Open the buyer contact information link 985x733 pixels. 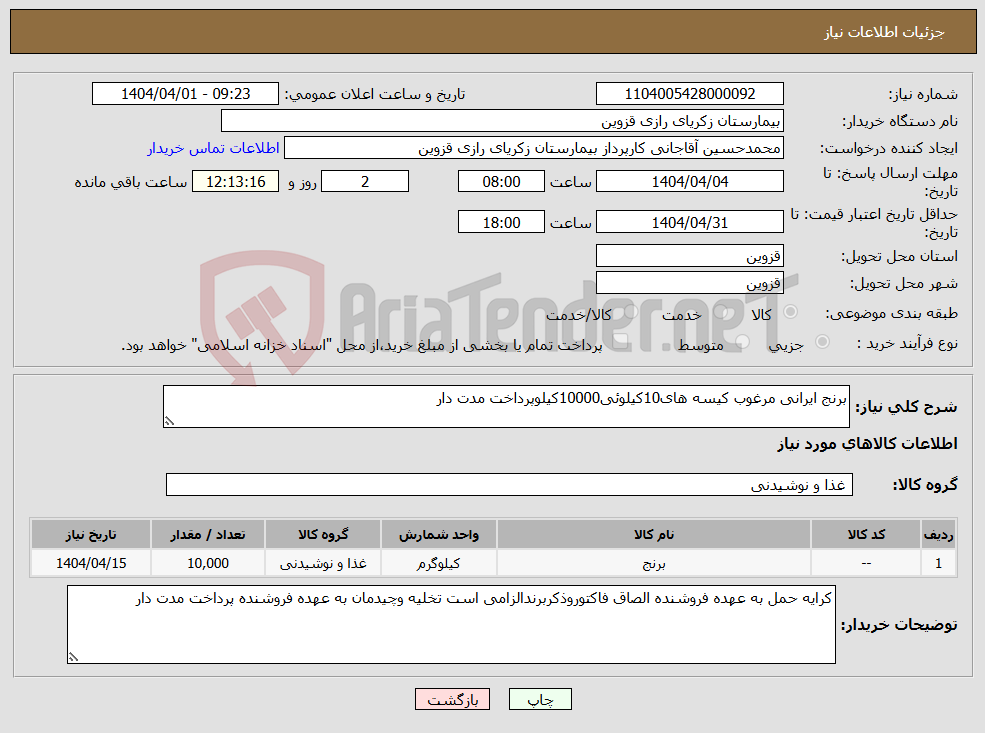213,148
